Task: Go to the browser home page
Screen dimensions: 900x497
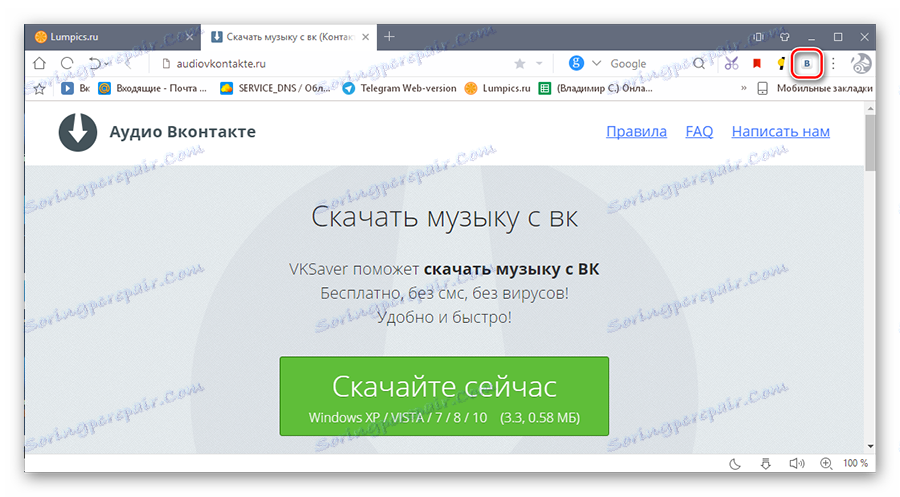Action: point(39,63)
